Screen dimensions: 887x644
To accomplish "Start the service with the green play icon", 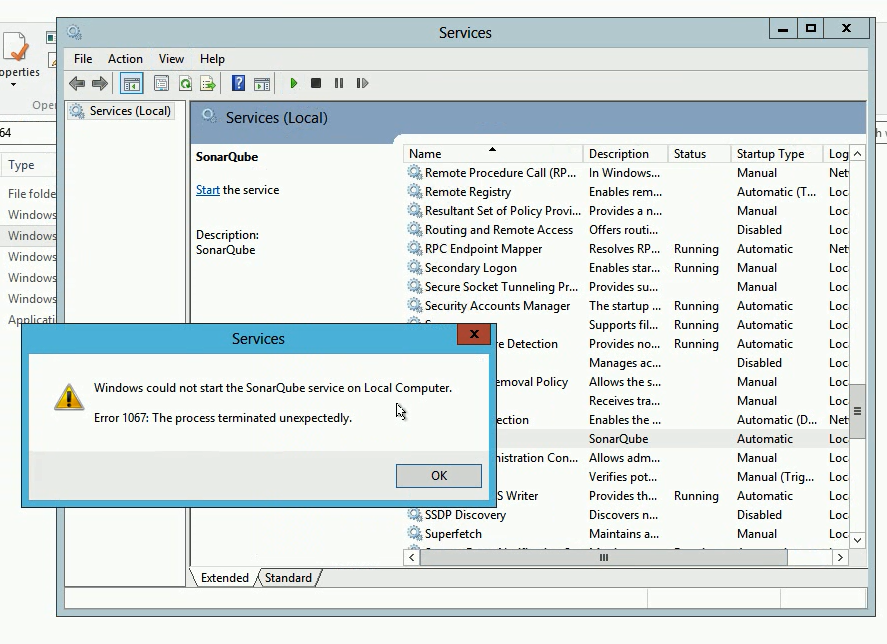I will point(294,84).
